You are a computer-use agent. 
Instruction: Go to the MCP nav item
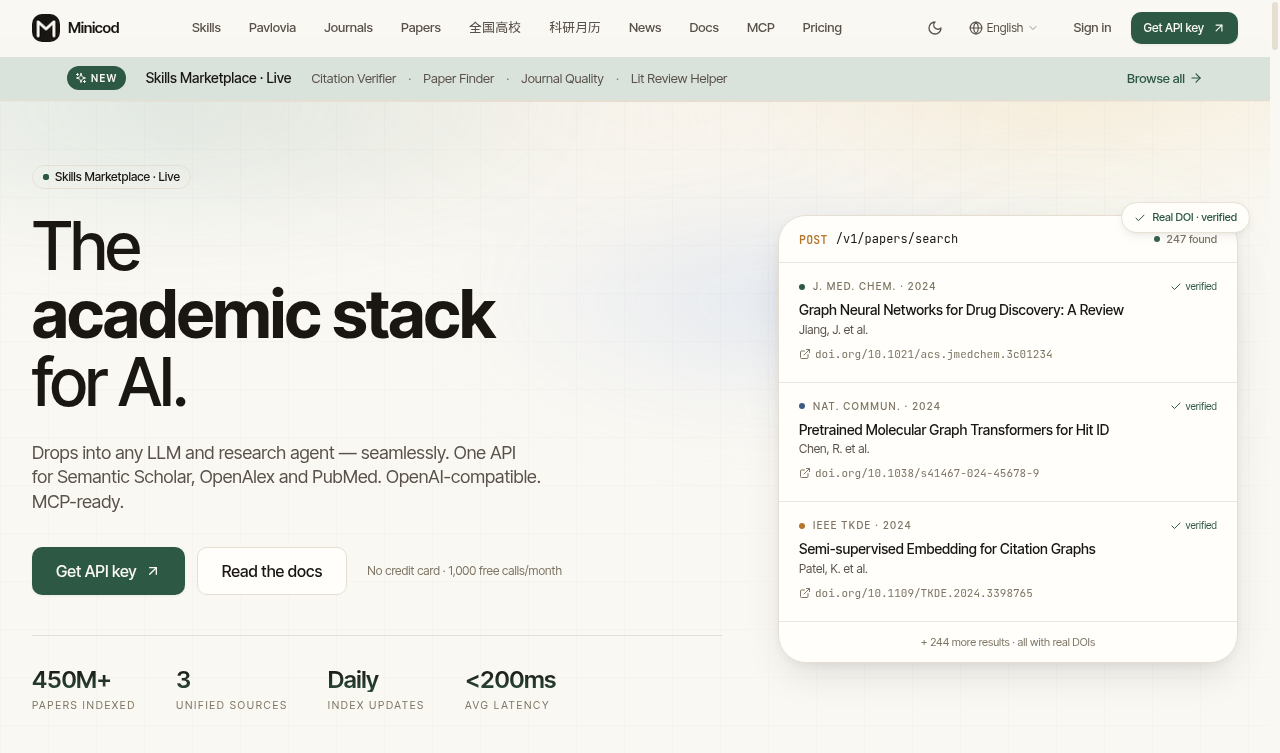pyautogui.click(x=760, y=28)
